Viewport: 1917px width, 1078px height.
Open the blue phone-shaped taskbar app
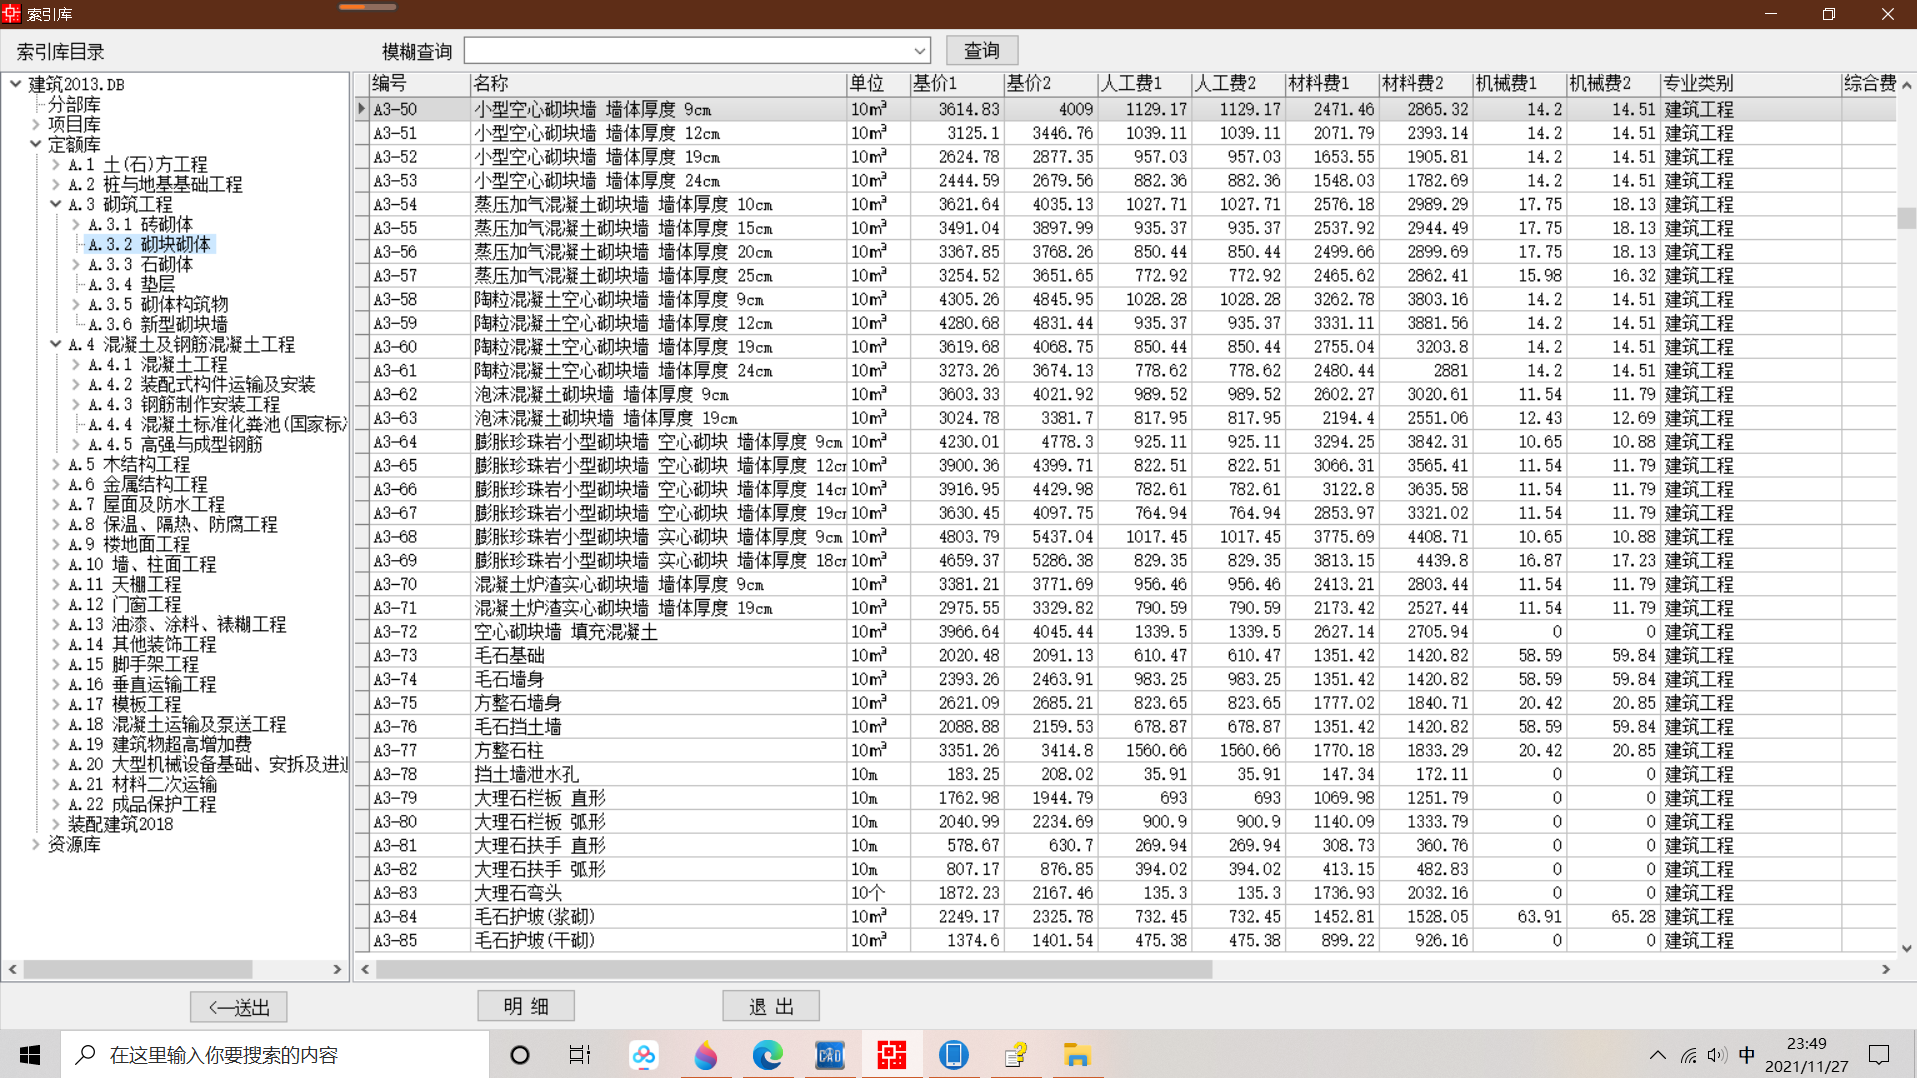pyautogui.click(x=954, y=1054)
